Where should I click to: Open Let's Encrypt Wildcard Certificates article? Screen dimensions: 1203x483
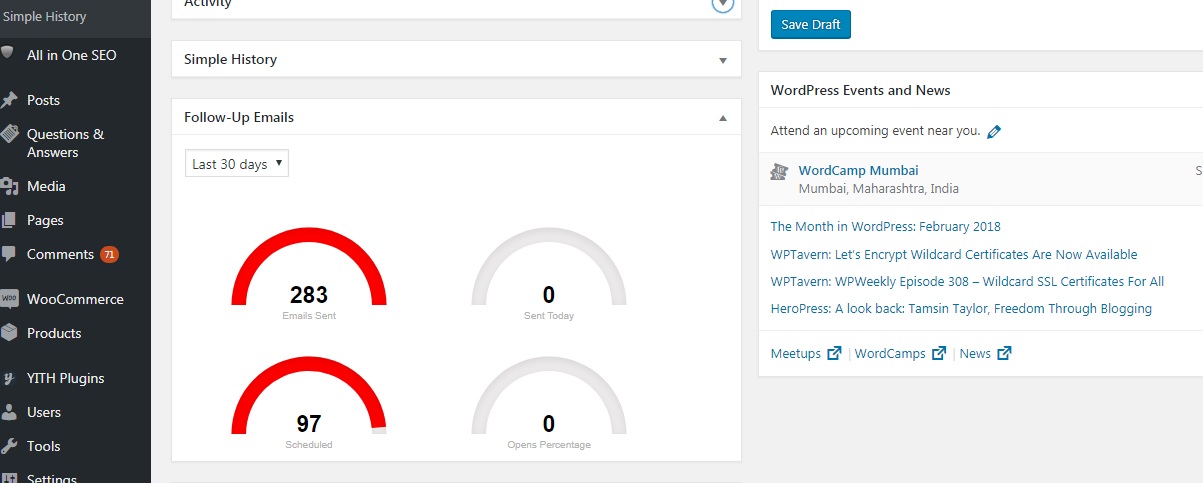[954, 254]
